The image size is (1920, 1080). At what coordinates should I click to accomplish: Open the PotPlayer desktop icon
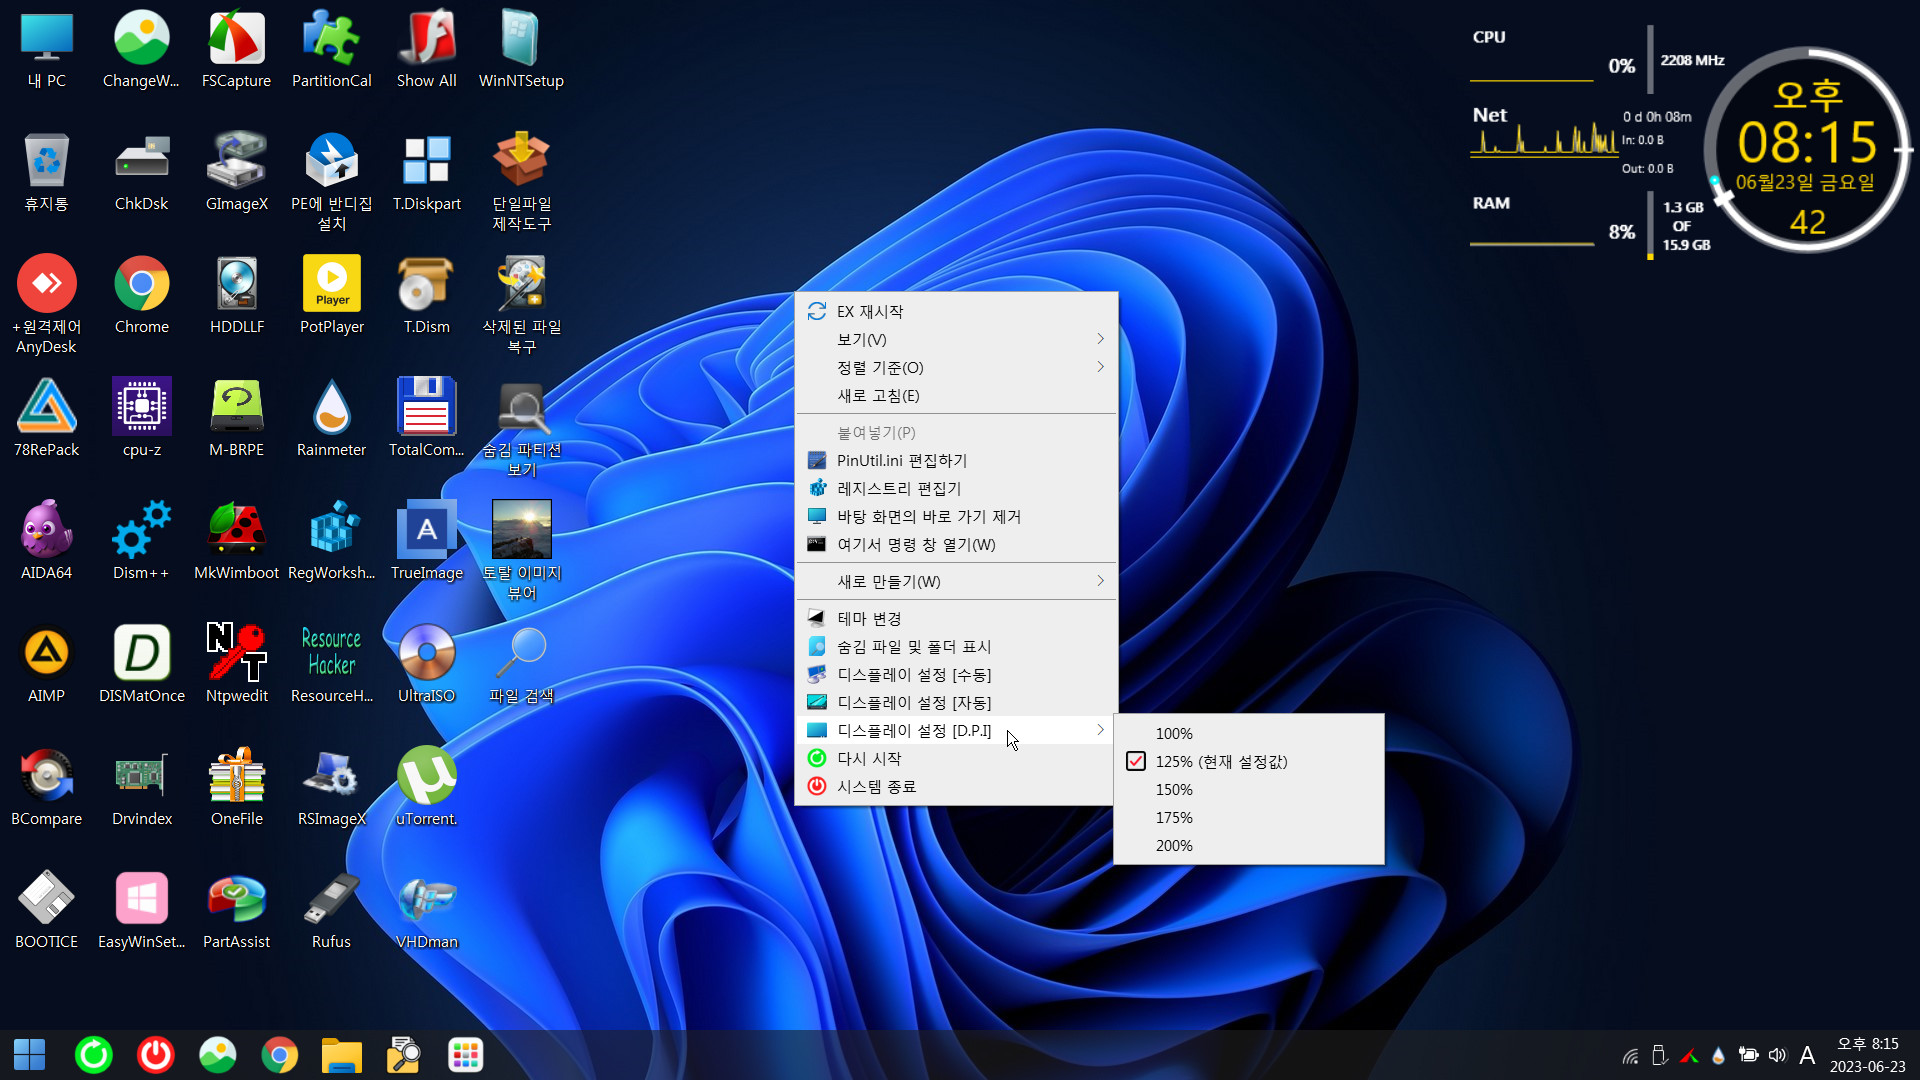click(331, 296)
